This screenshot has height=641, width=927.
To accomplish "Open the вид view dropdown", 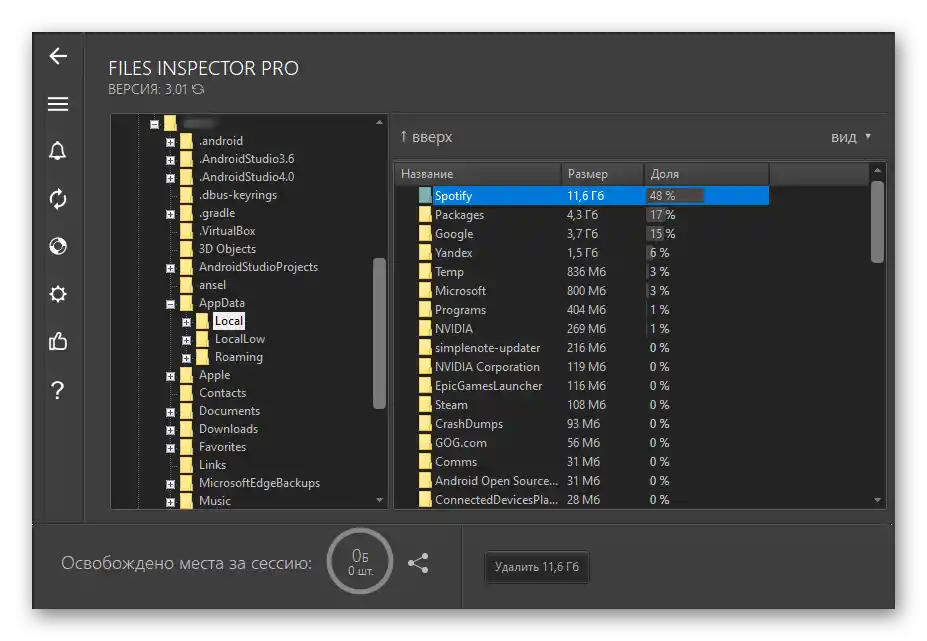I will [851, 137].
